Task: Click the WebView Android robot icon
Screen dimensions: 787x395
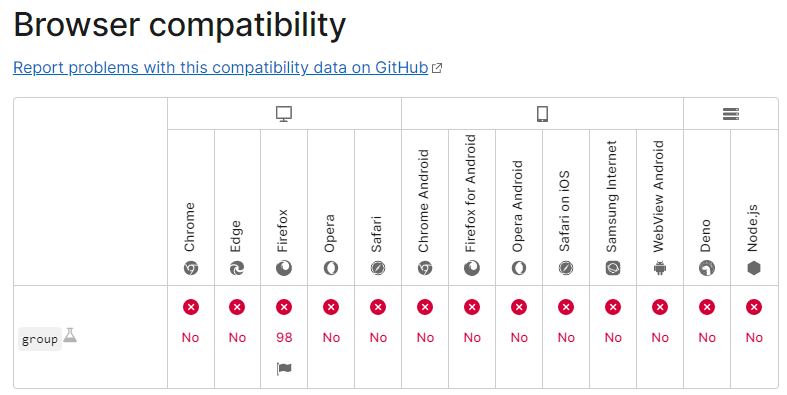Action: (x=660, y=269)
